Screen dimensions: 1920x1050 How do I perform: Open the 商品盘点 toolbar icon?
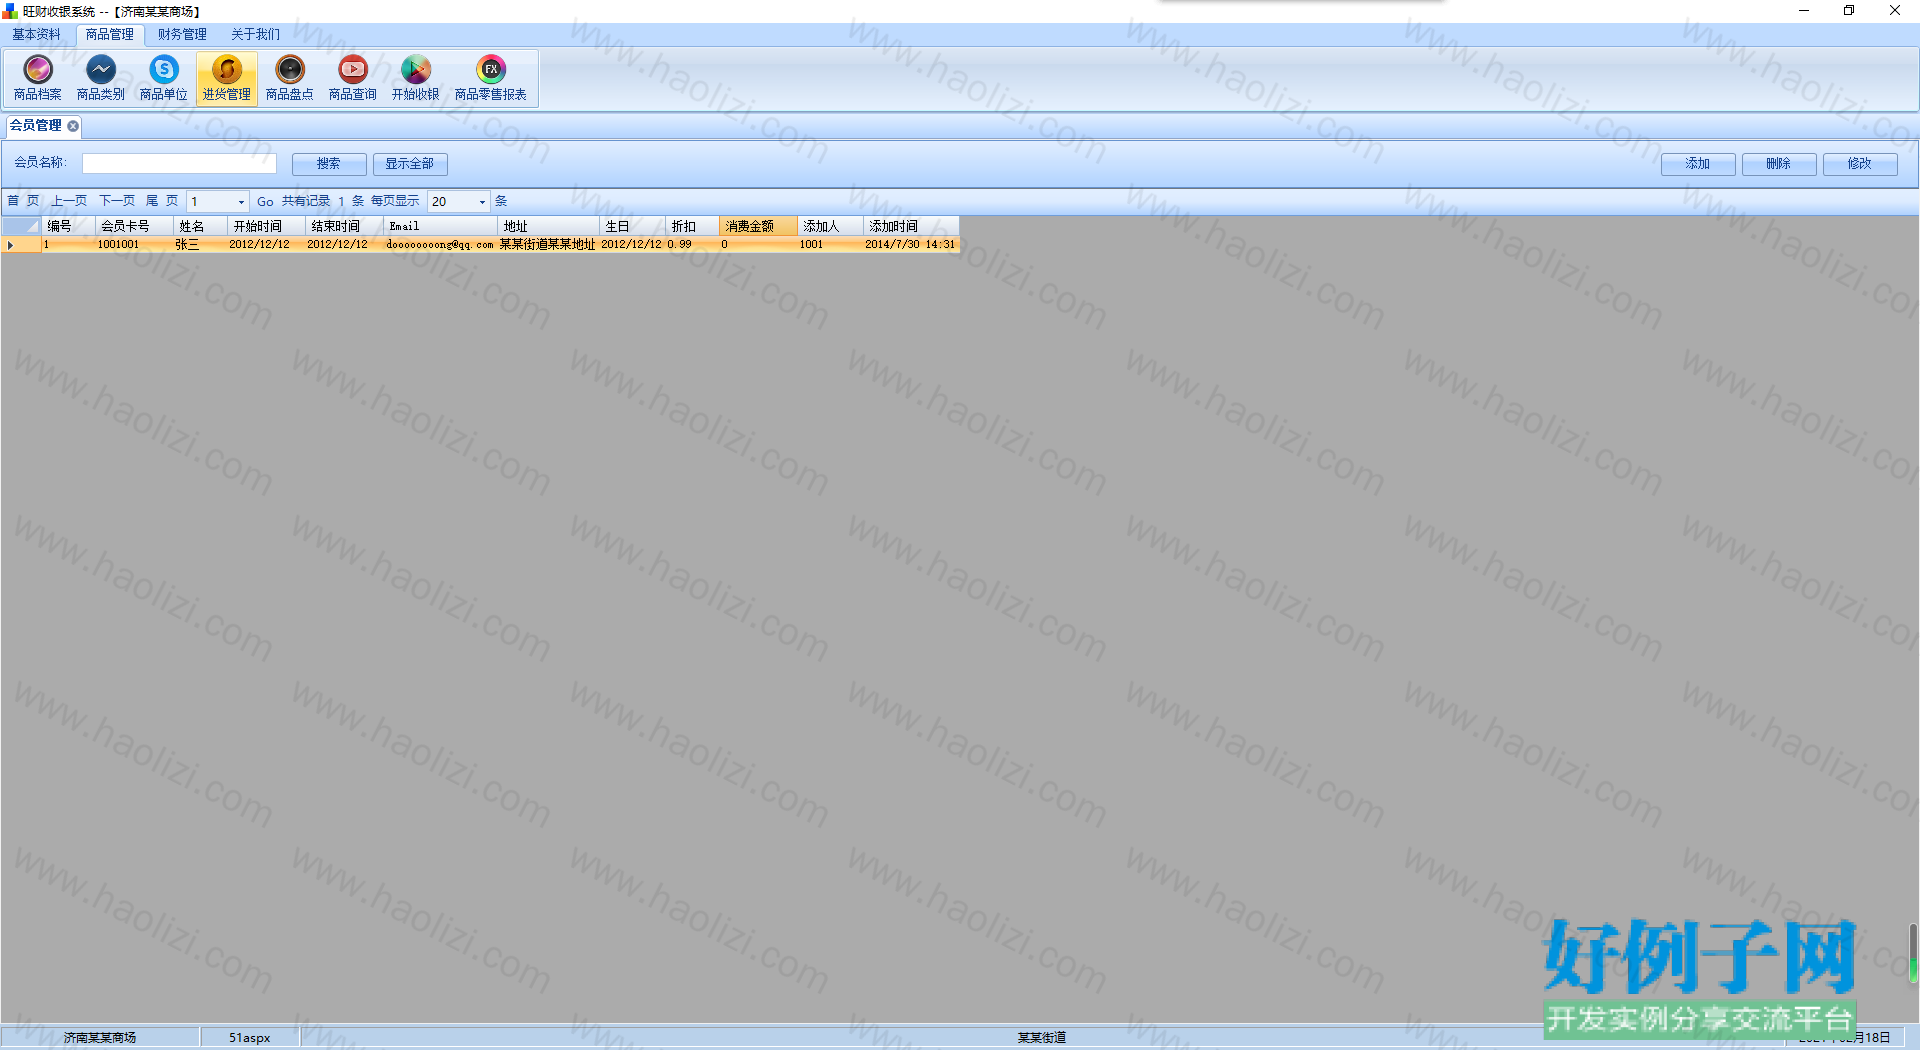coord(290,78)
